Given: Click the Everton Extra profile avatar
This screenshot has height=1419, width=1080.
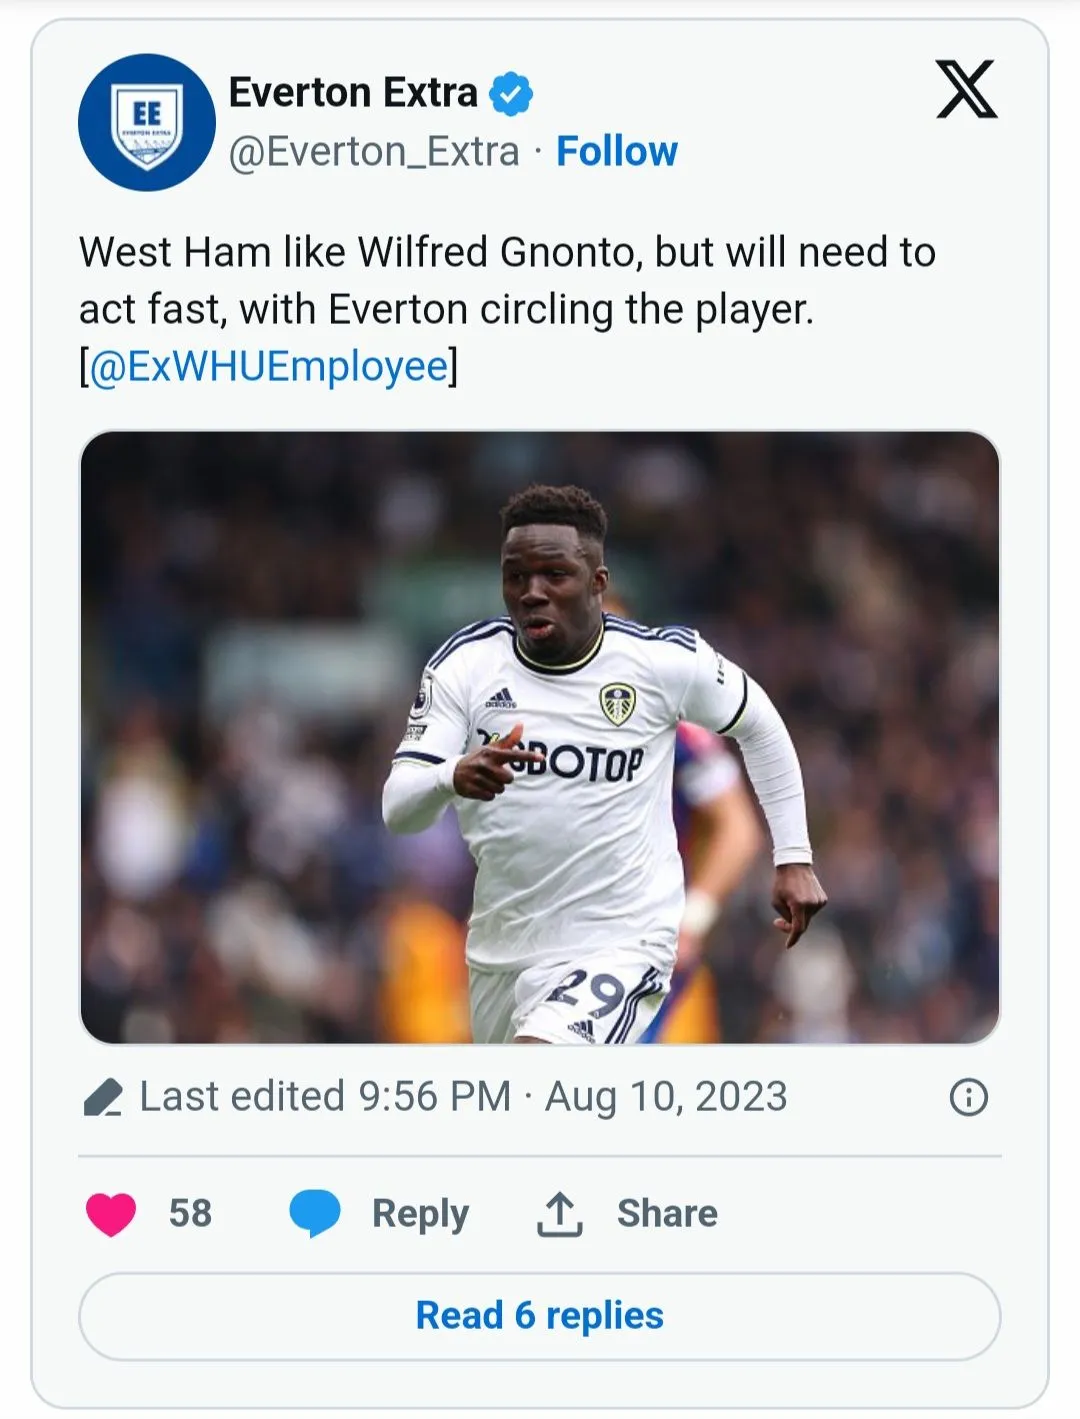Looking at the screenshot, I should tap(147, 122).
